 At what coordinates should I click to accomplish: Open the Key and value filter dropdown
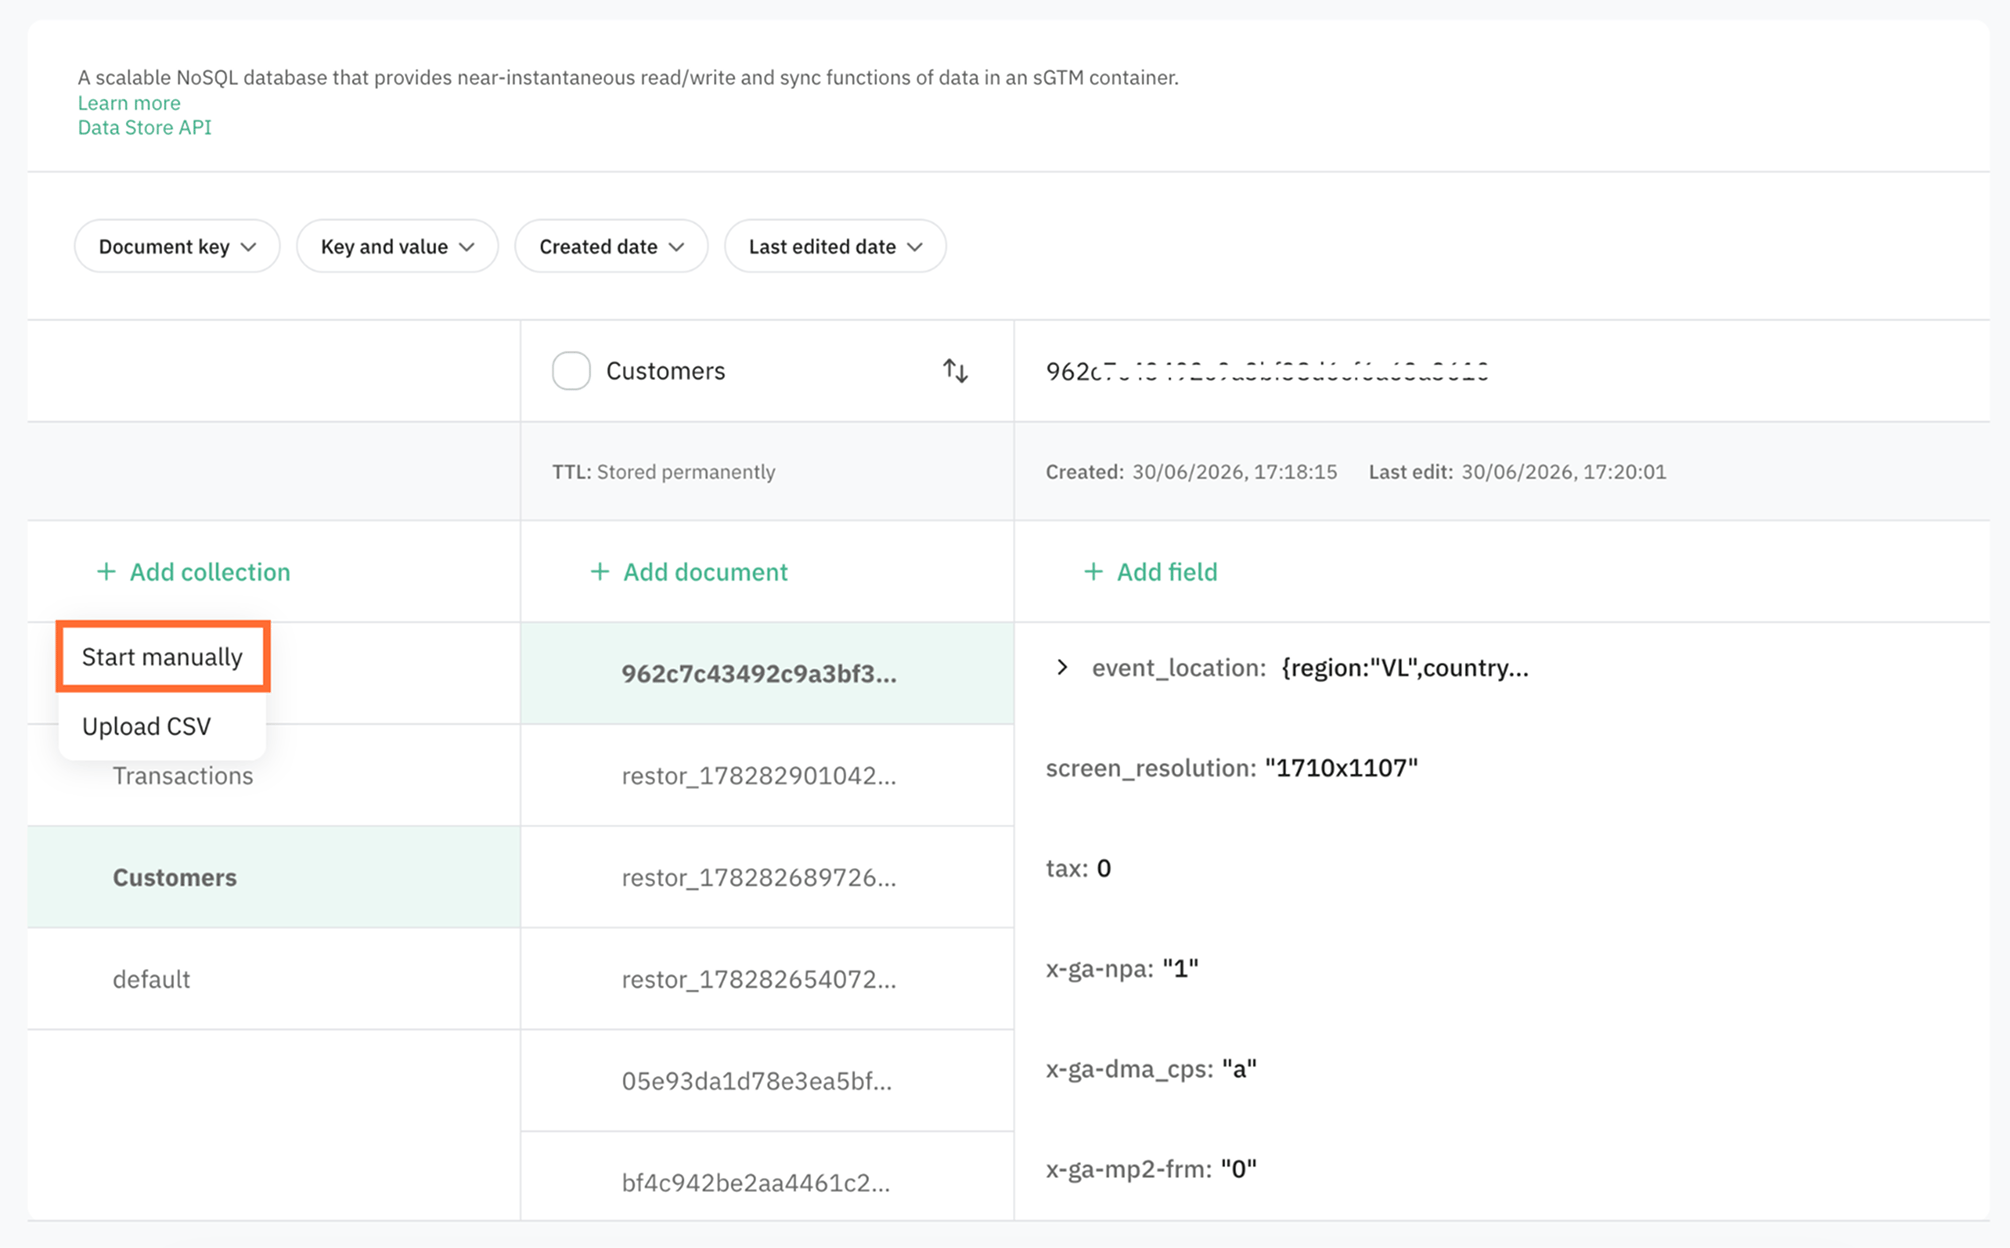(x=397, y=246)
